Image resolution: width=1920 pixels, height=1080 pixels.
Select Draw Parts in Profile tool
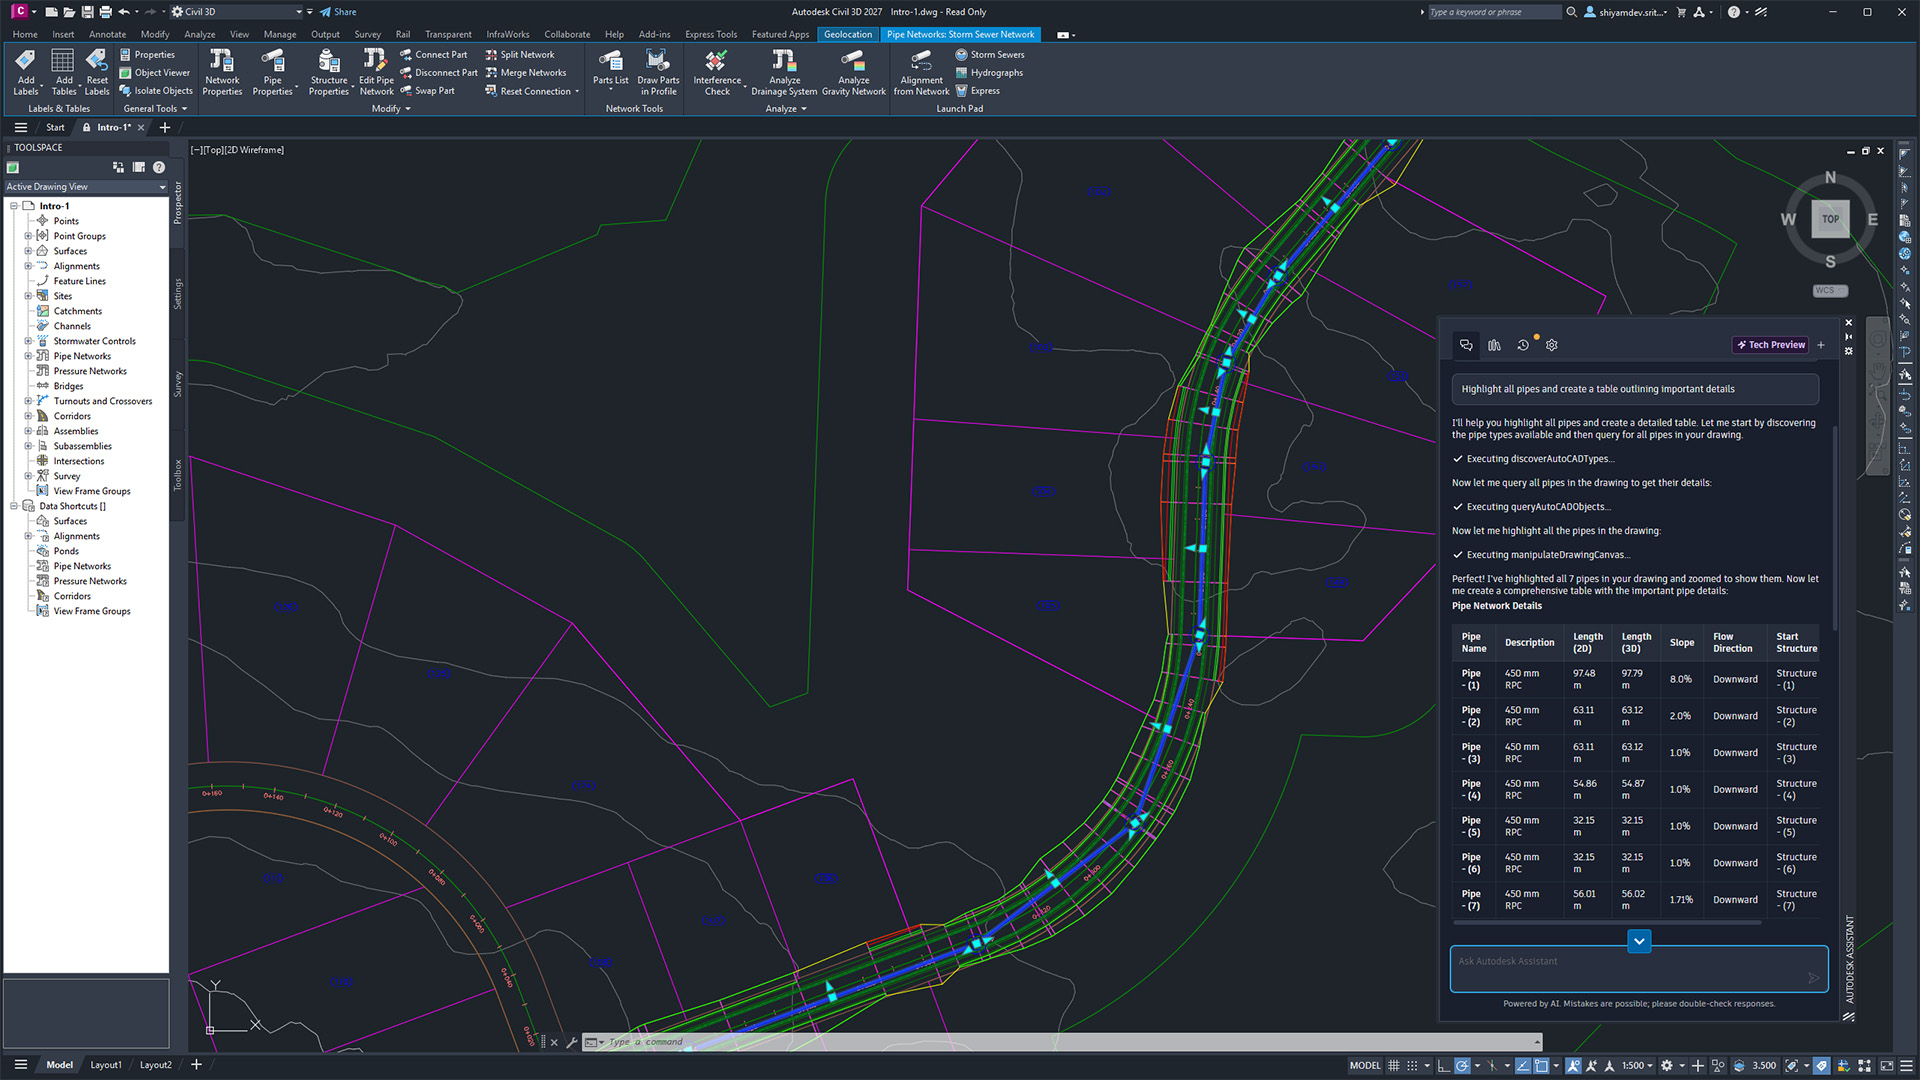pos(658,71)
